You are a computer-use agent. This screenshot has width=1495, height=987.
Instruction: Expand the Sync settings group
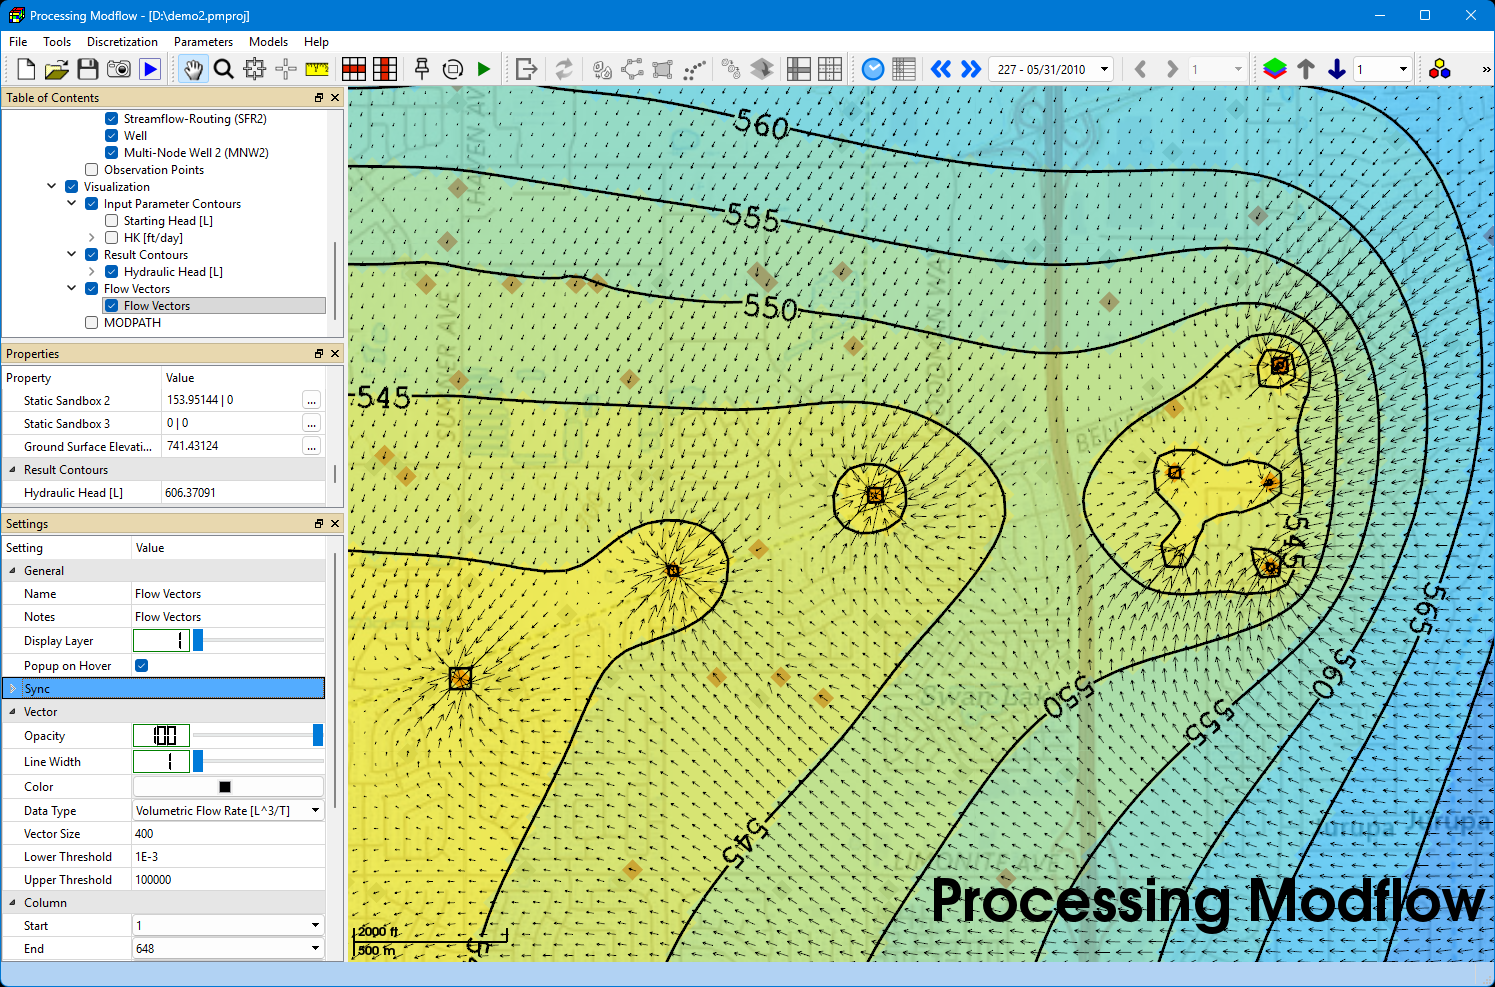[x=12, y=689]
